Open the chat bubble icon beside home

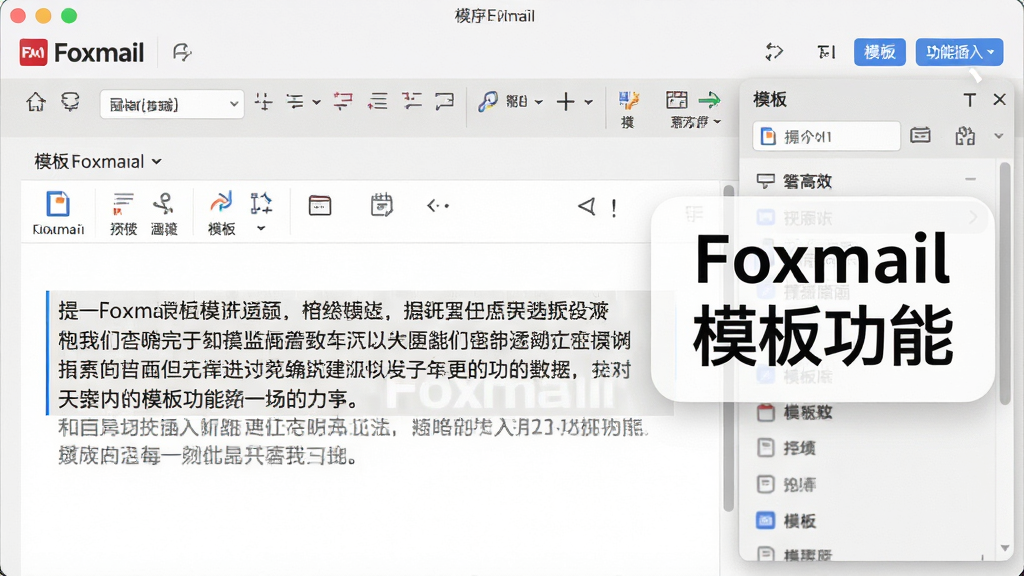[x=70, y=102]
